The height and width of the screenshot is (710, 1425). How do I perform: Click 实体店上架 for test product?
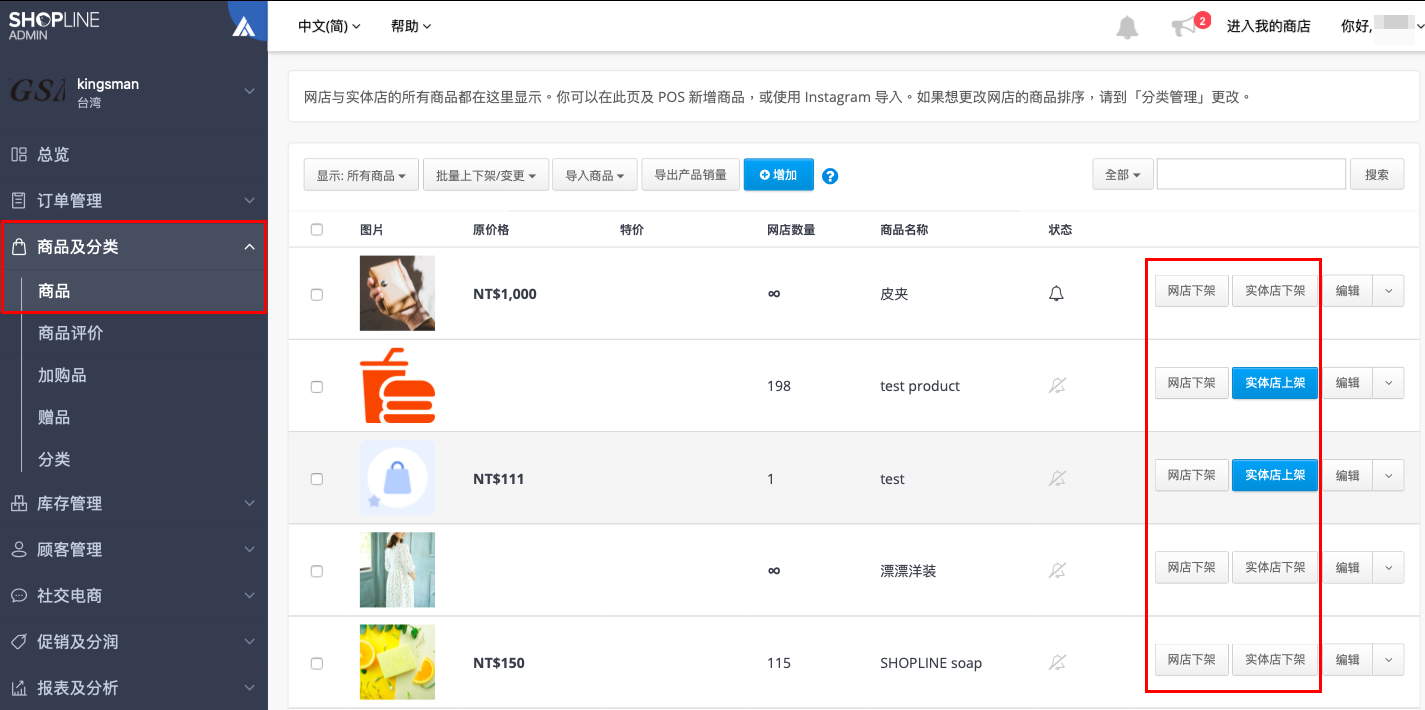[x=1275, y=383]
